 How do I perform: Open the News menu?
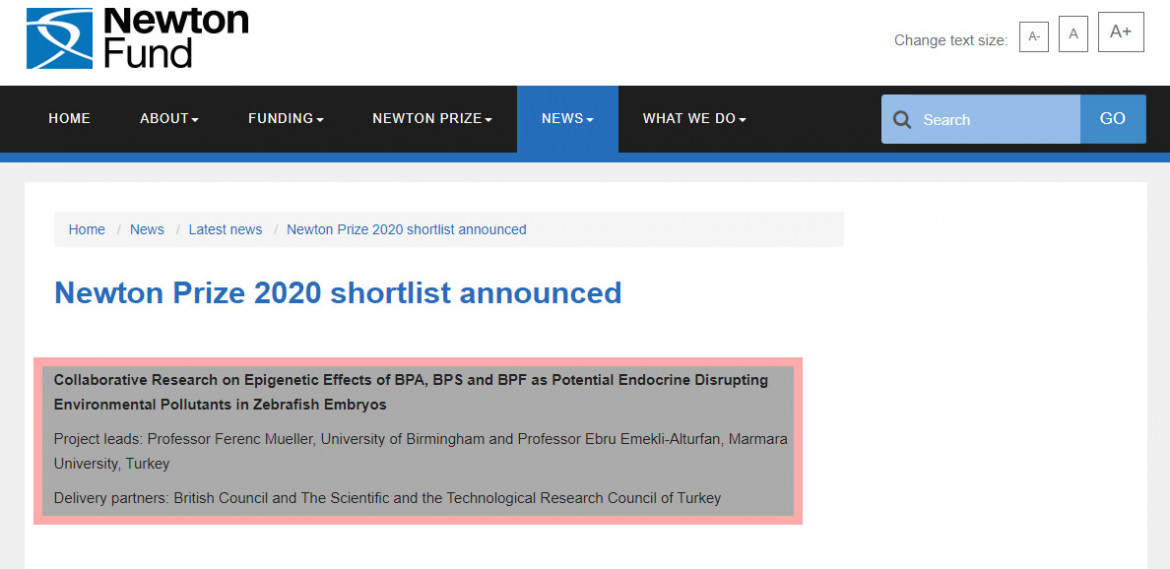pos(567,119)
